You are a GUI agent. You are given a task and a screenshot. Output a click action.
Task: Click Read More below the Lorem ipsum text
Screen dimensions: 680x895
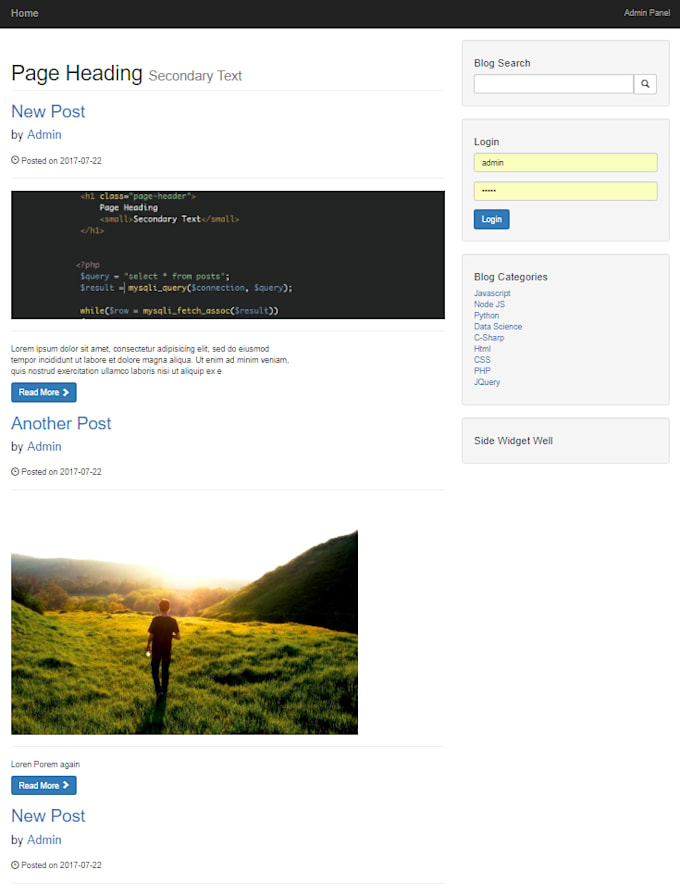coord(43,392)
